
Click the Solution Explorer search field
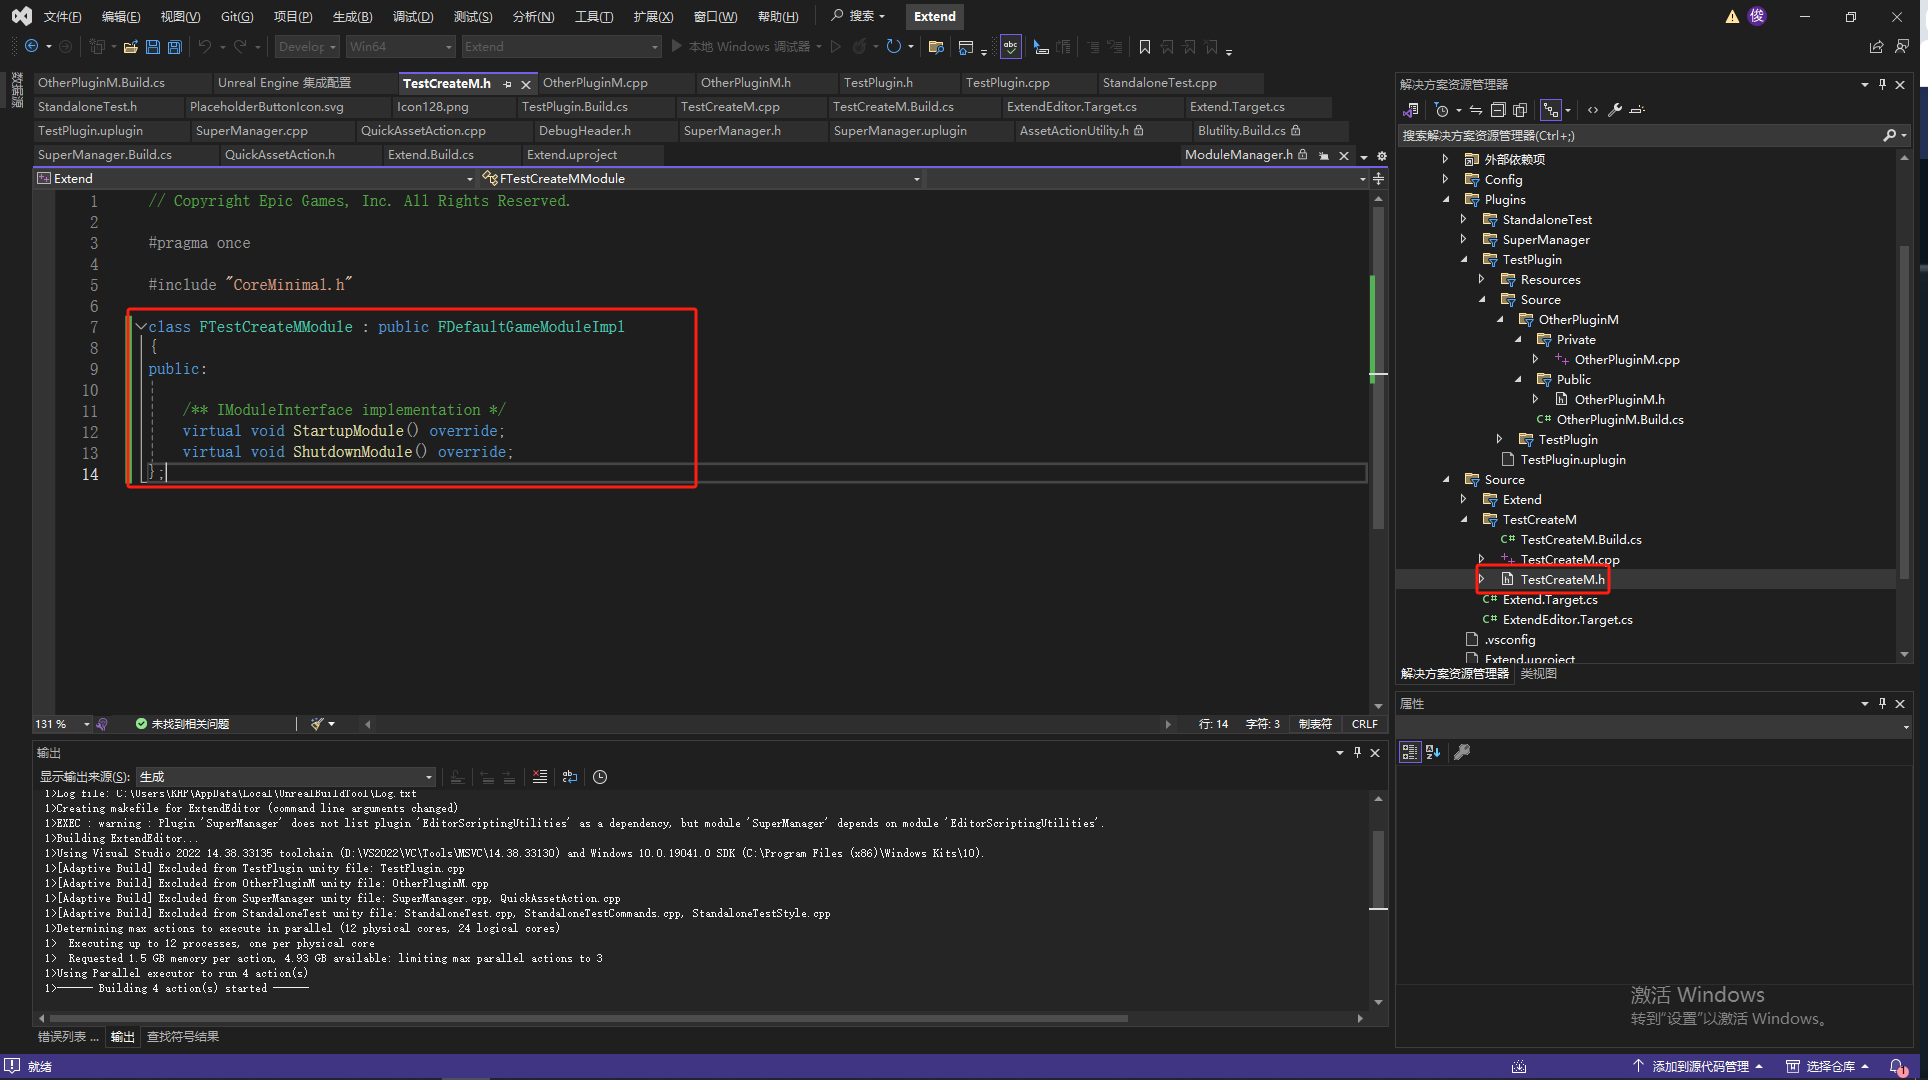click(1640, 136)
